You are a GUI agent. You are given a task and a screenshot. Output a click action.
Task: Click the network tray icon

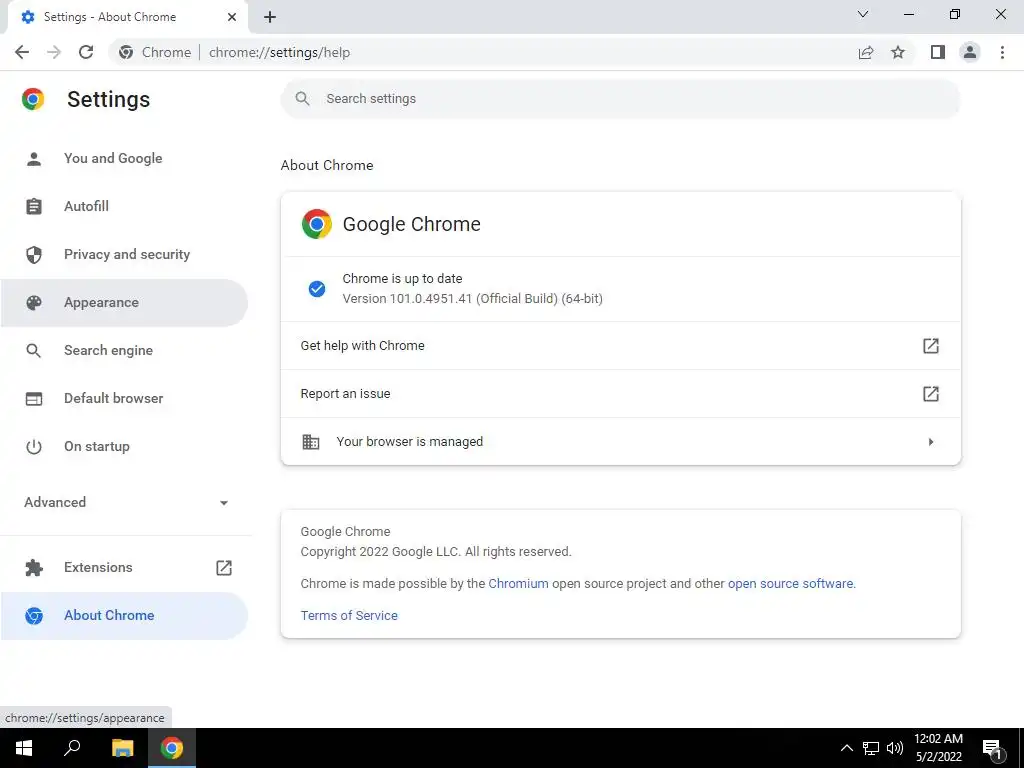[871, 748]
